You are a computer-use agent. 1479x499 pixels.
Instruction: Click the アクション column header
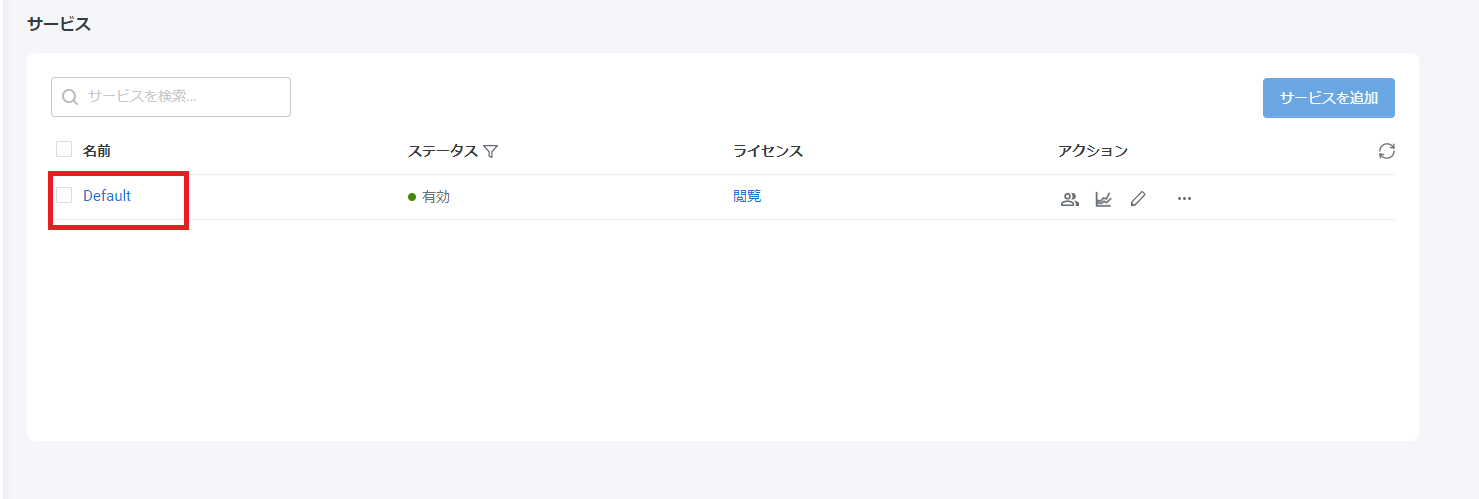pyautogui.click(x=1092, y=151)
